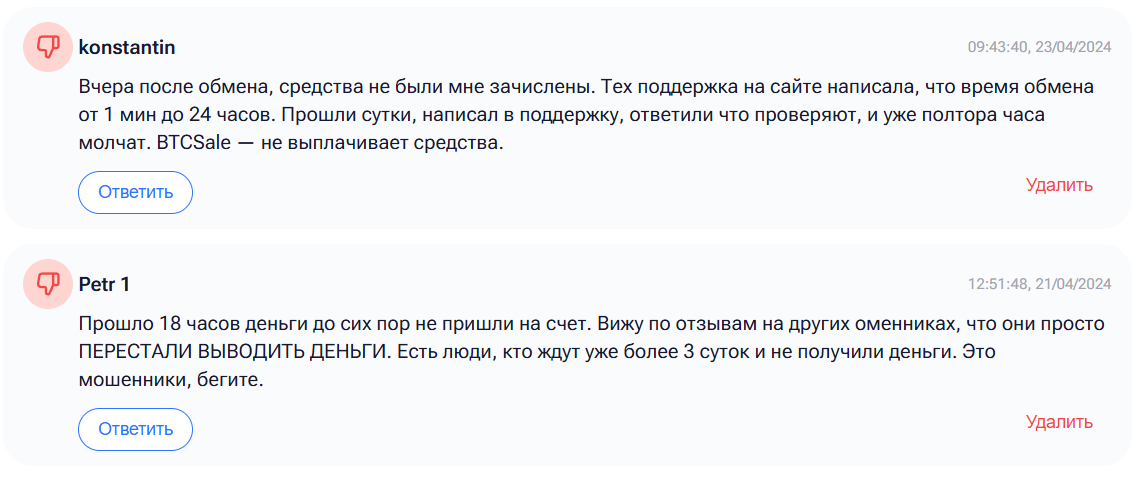Open the Petr 1 username
This screenshot has height=485, width=1142.
104,283
